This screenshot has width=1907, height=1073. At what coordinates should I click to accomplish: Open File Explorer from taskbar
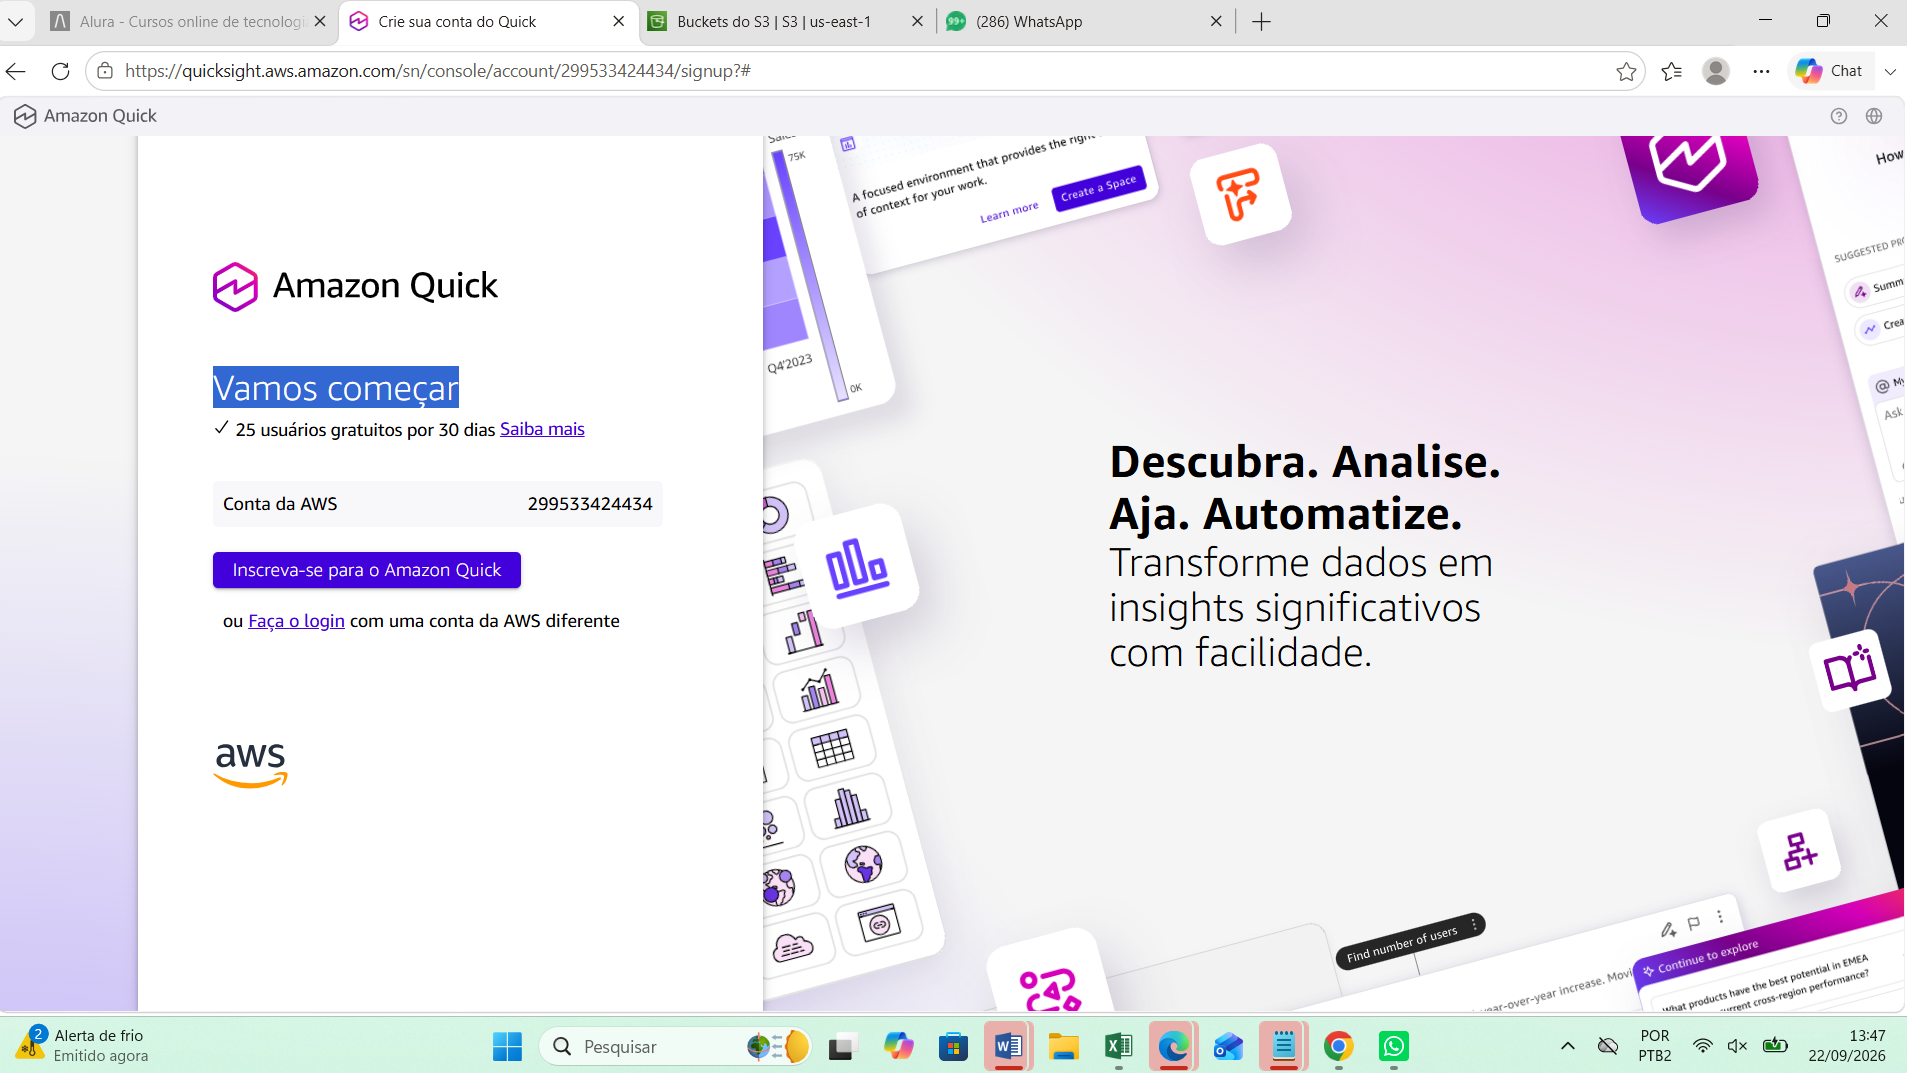pos(1064,1047)
